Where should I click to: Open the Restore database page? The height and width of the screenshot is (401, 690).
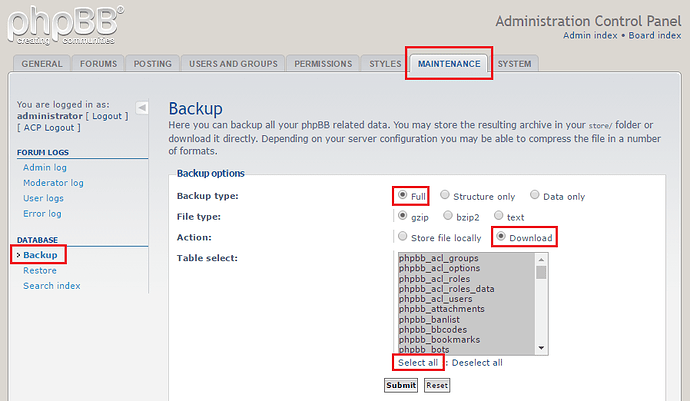(40, 271)
